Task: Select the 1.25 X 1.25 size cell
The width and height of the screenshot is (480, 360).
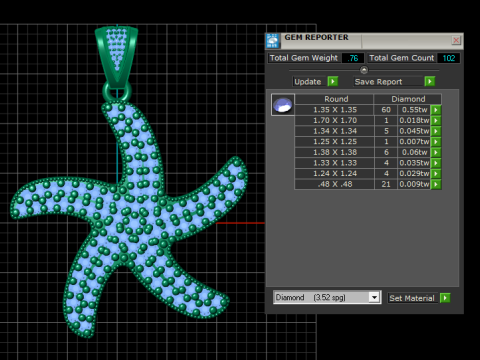Action: pos(334,142)
